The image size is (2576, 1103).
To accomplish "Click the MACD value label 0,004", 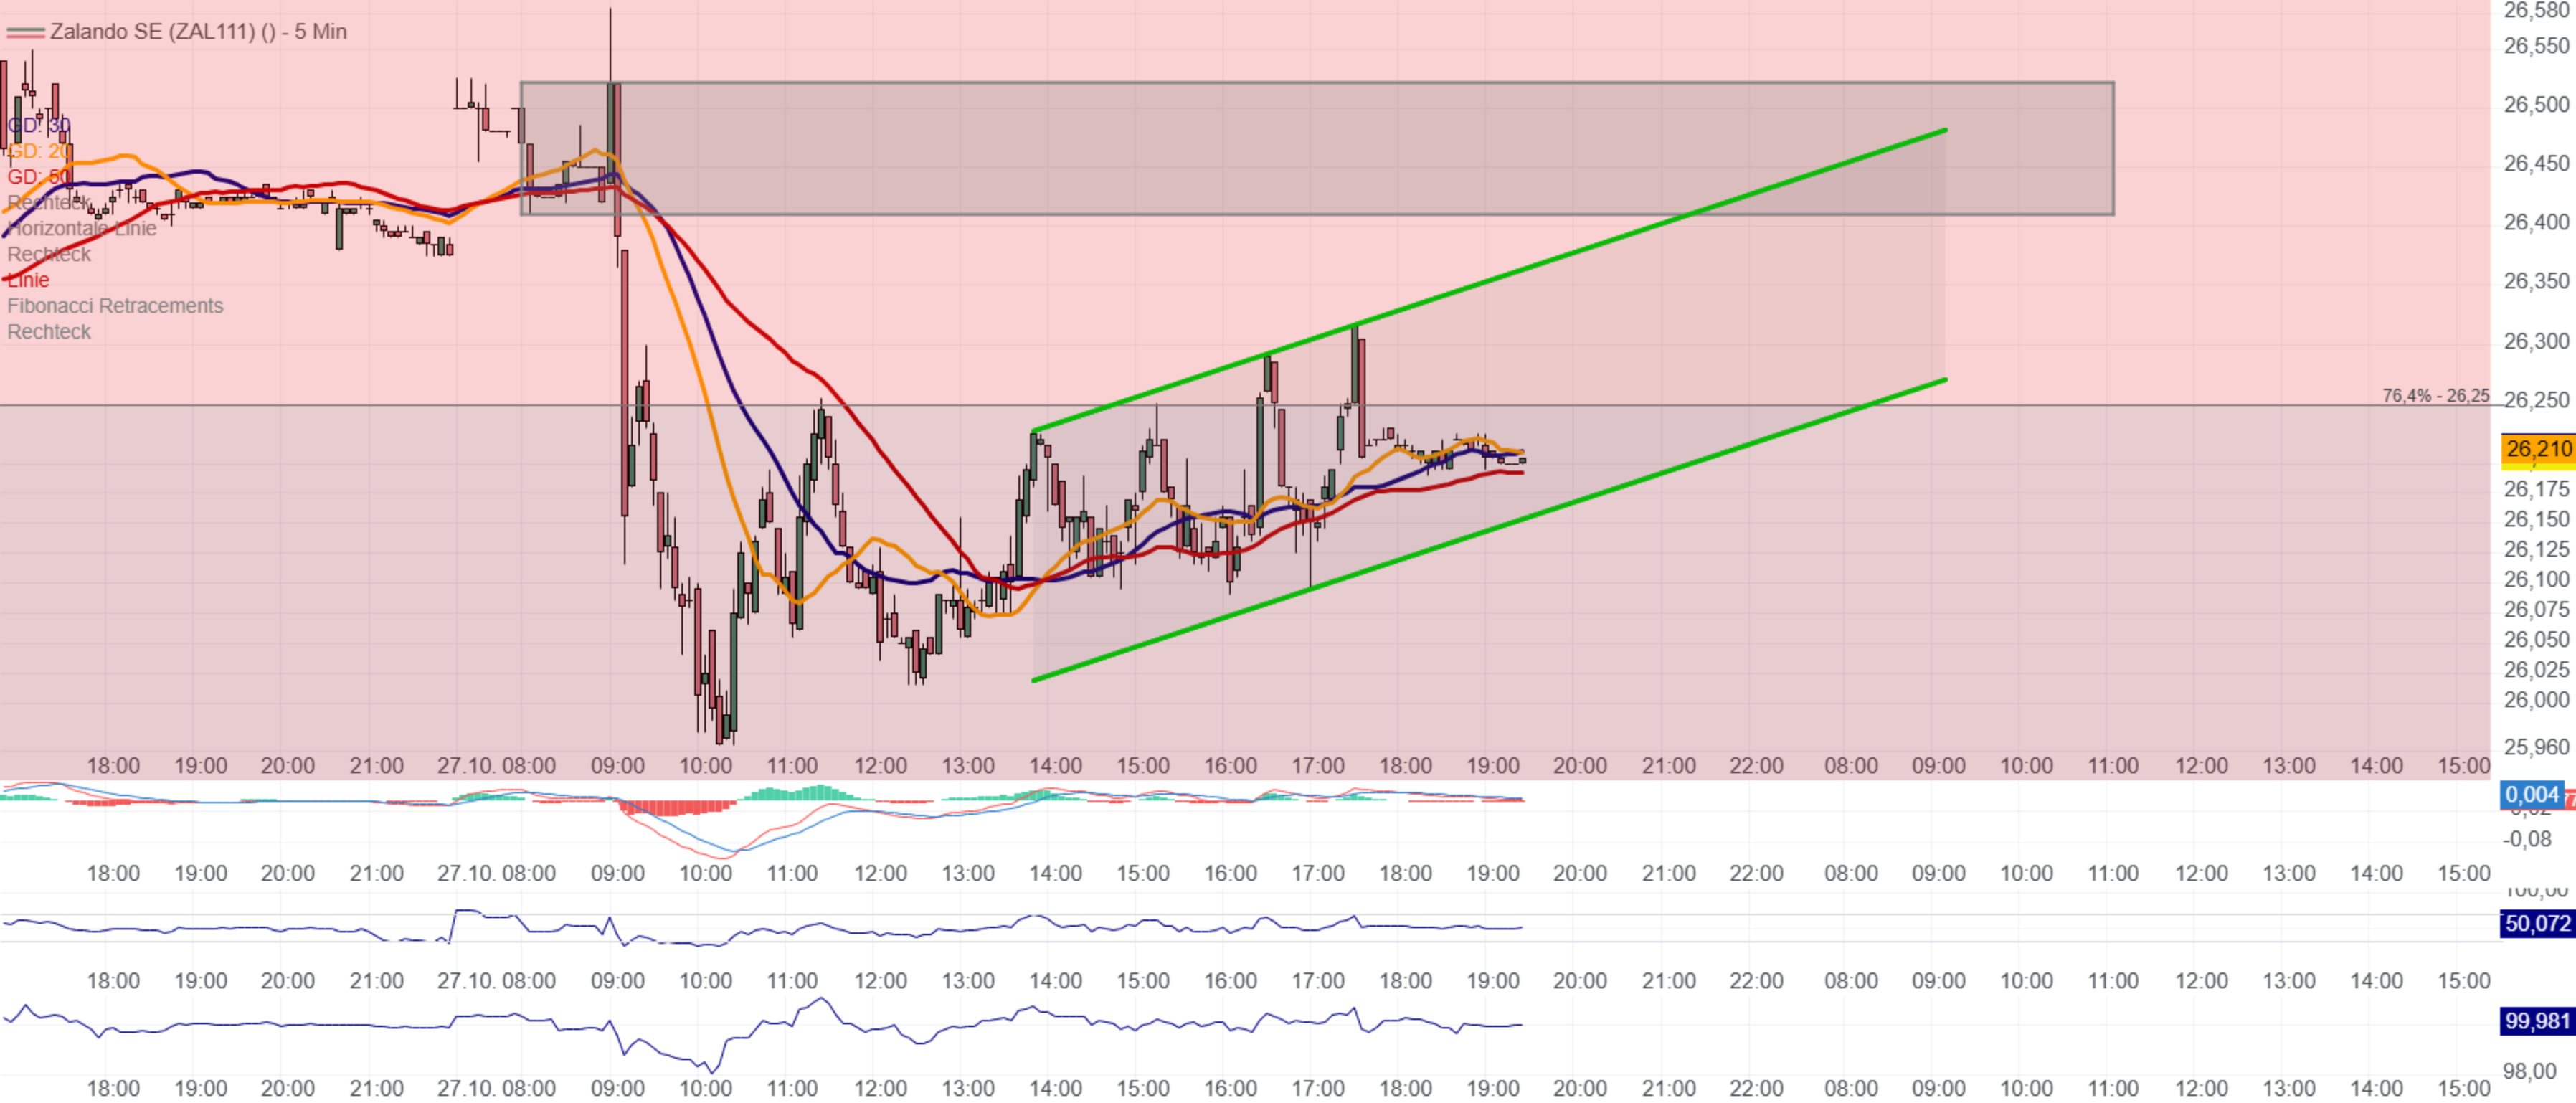I will [x=2531, y=795].
